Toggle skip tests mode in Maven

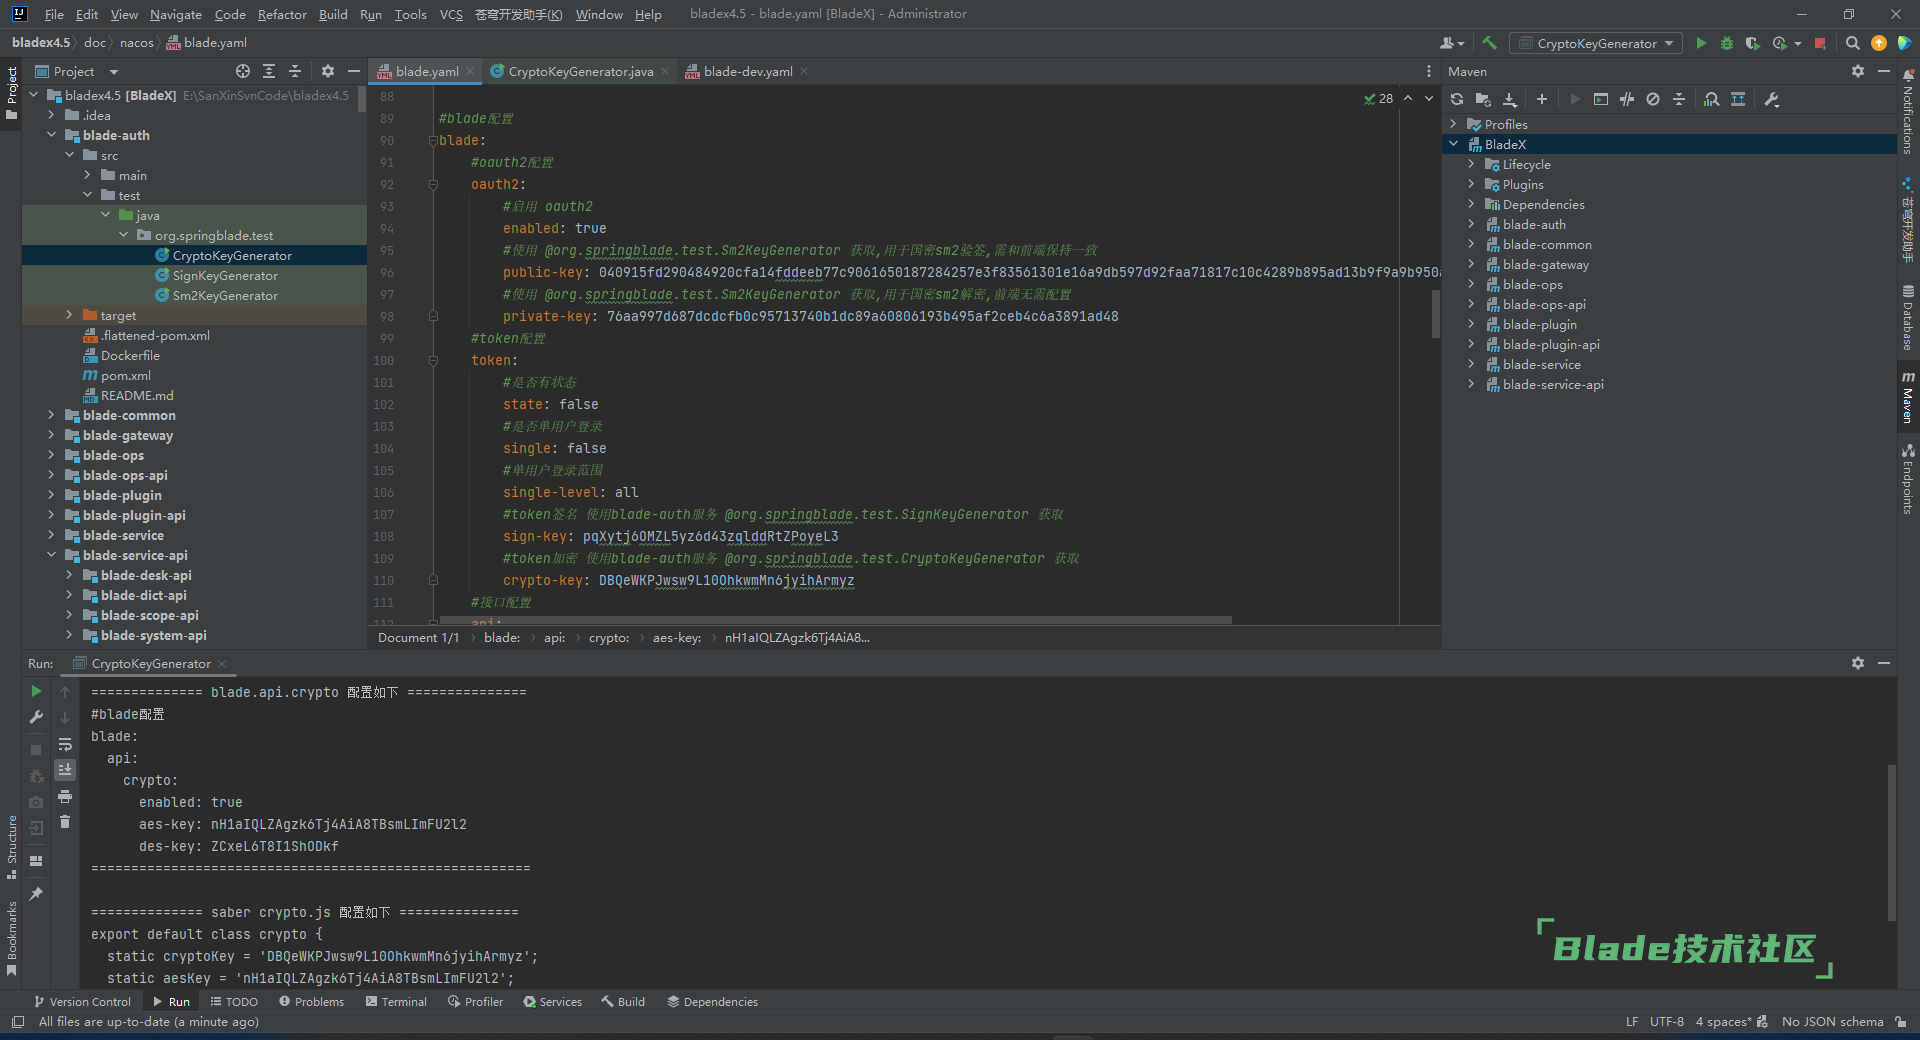[1653, 99]
